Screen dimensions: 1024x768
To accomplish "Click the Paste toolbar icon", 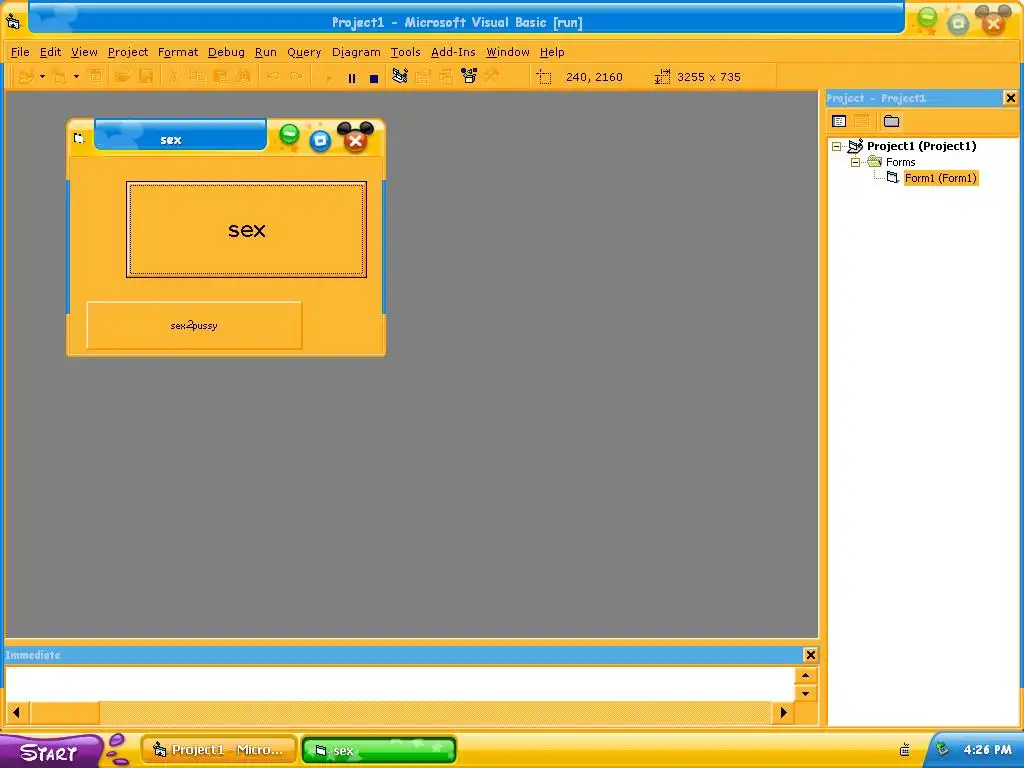I will 221,76.
